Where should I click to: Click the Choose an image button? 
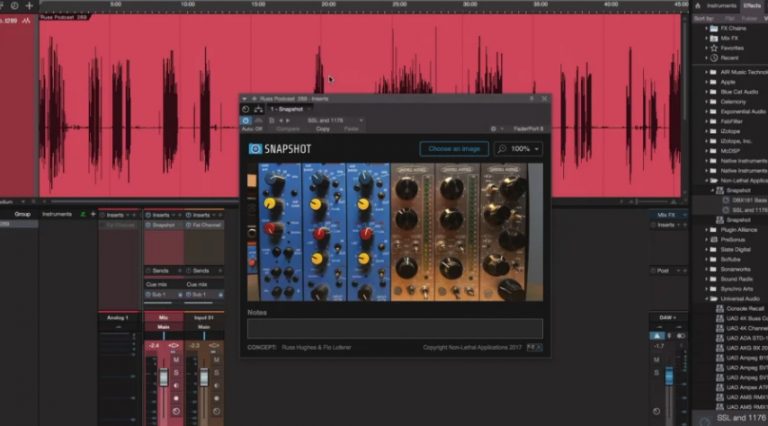point(454,149)
